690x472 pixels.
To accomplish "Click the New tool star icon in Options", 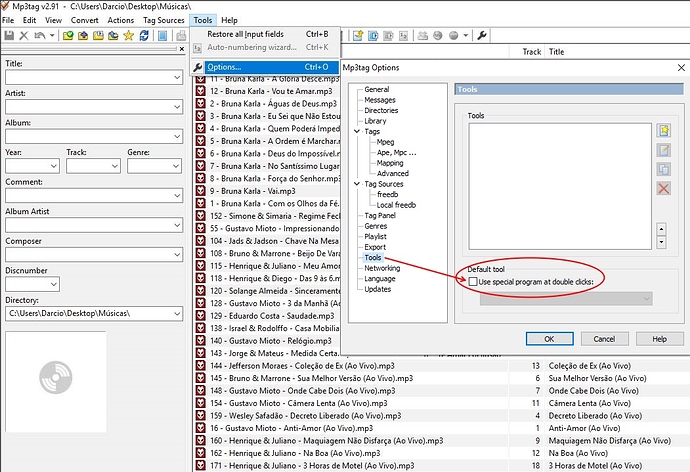I will (664, 130).
